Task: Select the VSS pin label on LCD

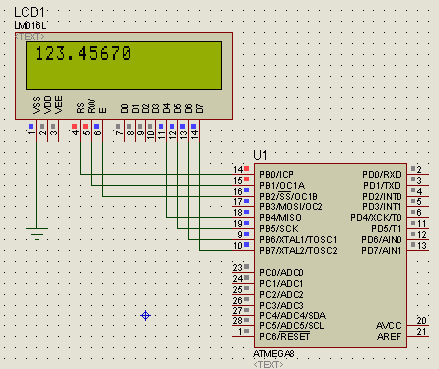Action: [37, 105]
